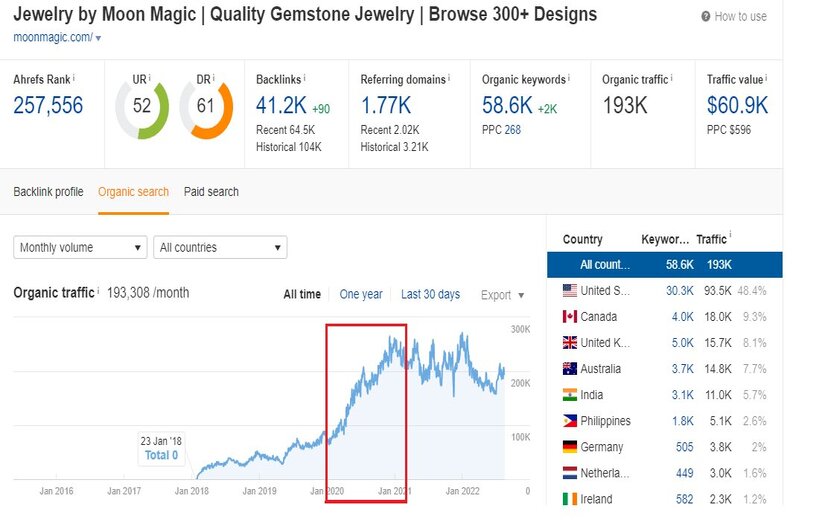825x525 pixels.
Task: Click 5.0K keywords for United Kingdom
Action: tap(682, 343)
